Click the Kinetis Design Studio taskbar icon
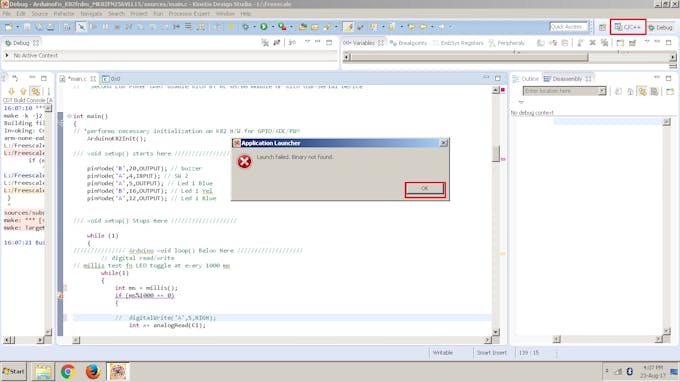This screenshot has height=382, width=680. [118, 372]
